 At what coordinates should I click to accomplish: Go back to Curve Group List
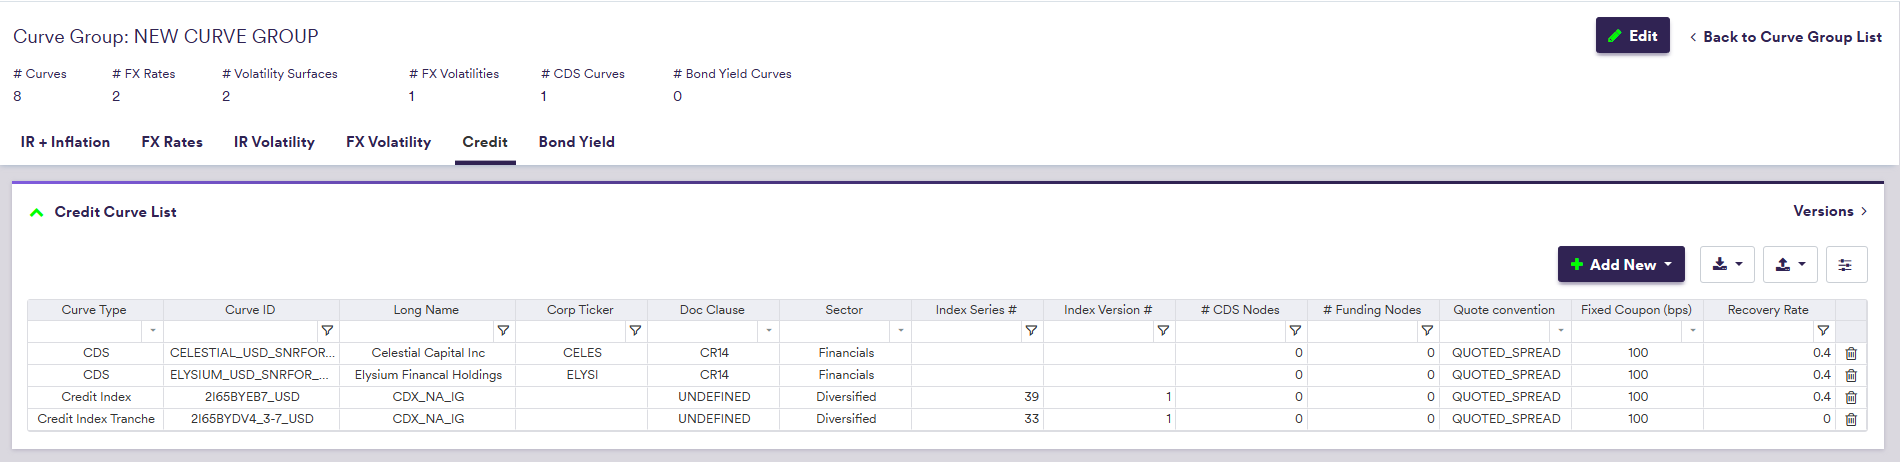pyautogui.click(x=1785, y=37)
